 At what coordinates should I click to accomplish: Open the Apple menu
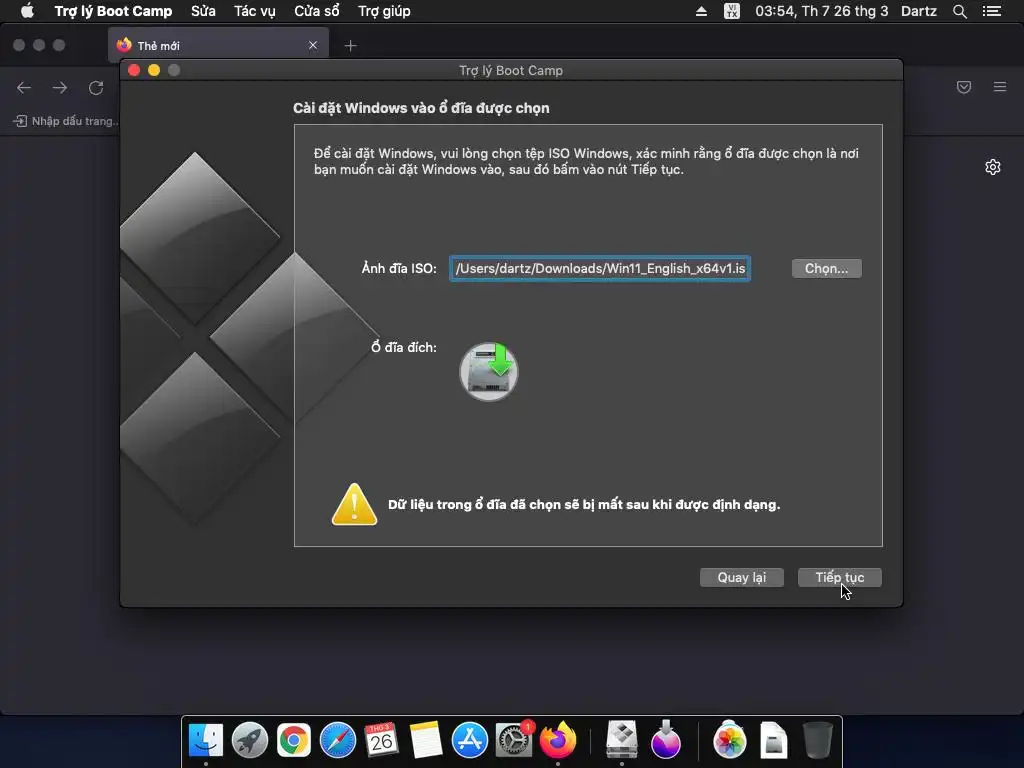coord(27,11)
